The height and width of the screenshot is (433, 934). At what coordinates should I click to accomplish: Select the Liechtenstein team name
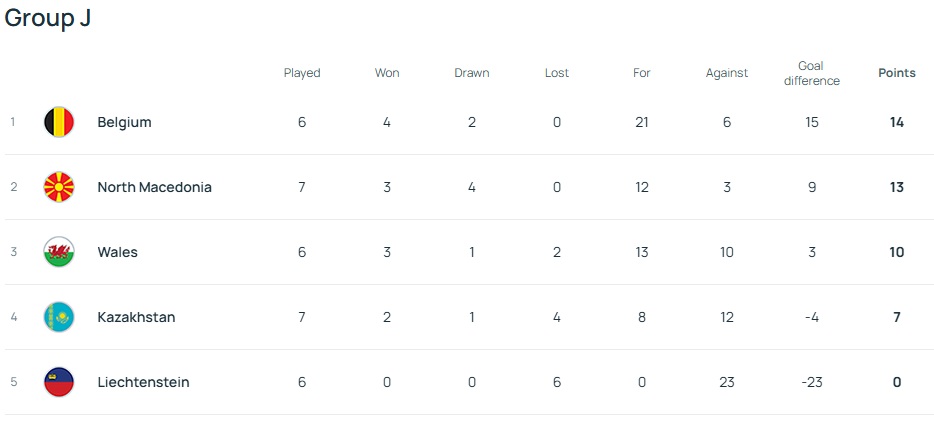coord(143,382)
